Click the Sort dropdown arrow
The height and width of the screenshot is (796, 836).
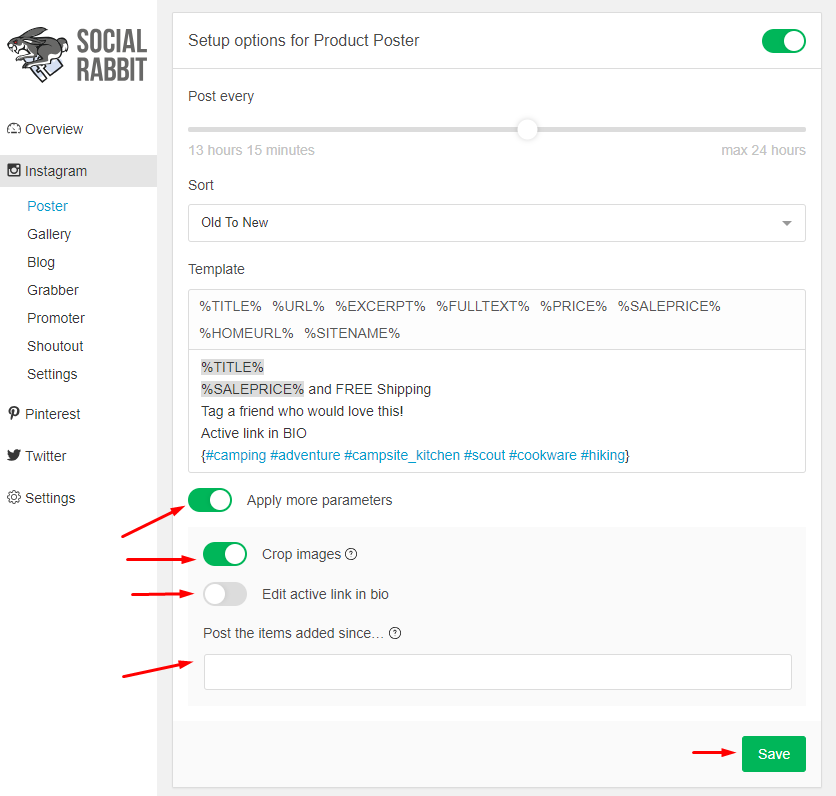pos(786,223)
